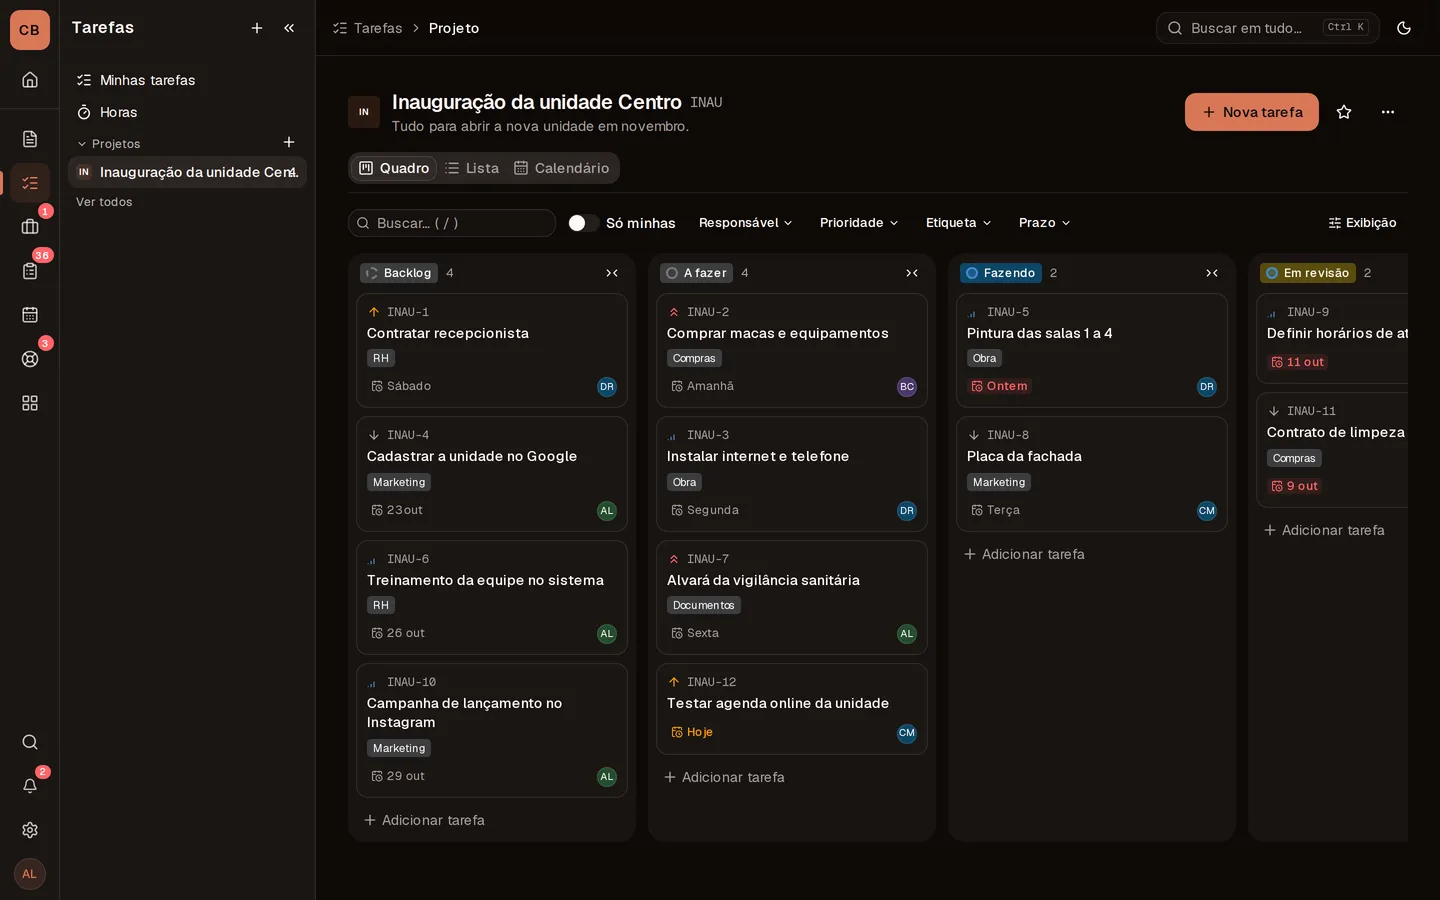Open the notifications bell icon
This screenshot has width=1440, height=900.
point(30,786)
